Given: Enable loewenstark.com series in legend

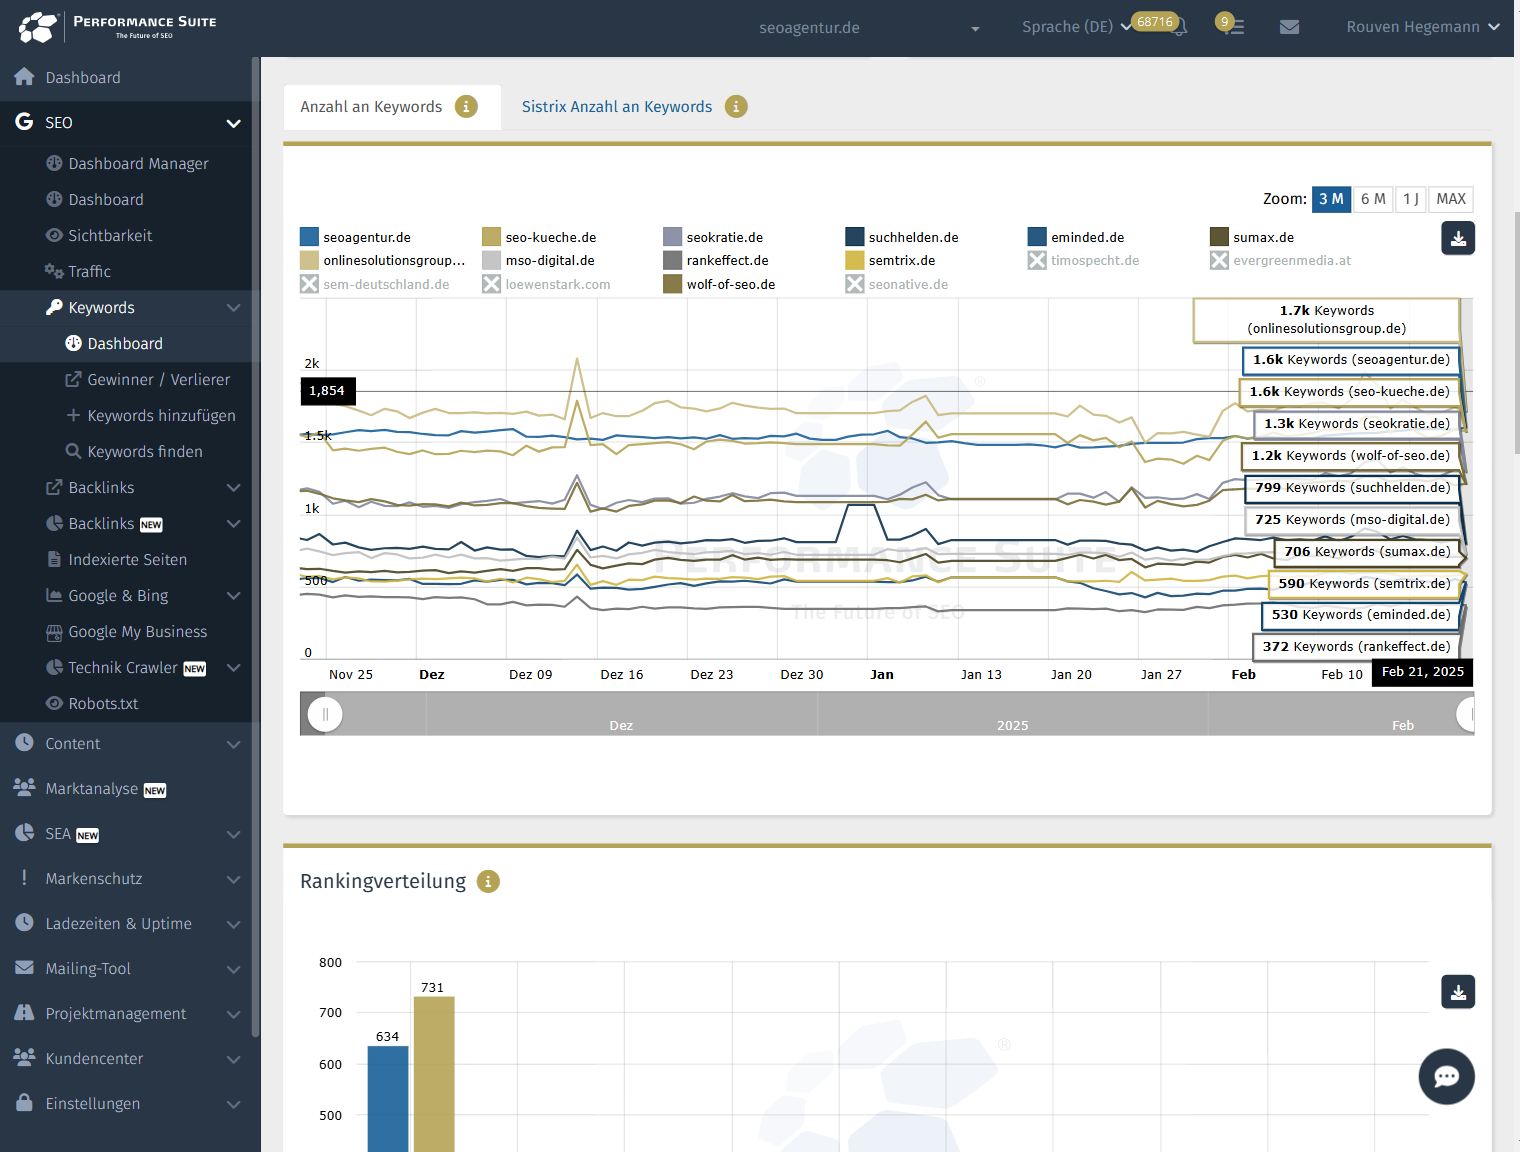Looking at the screenshot, I should [x=546, y=284].
